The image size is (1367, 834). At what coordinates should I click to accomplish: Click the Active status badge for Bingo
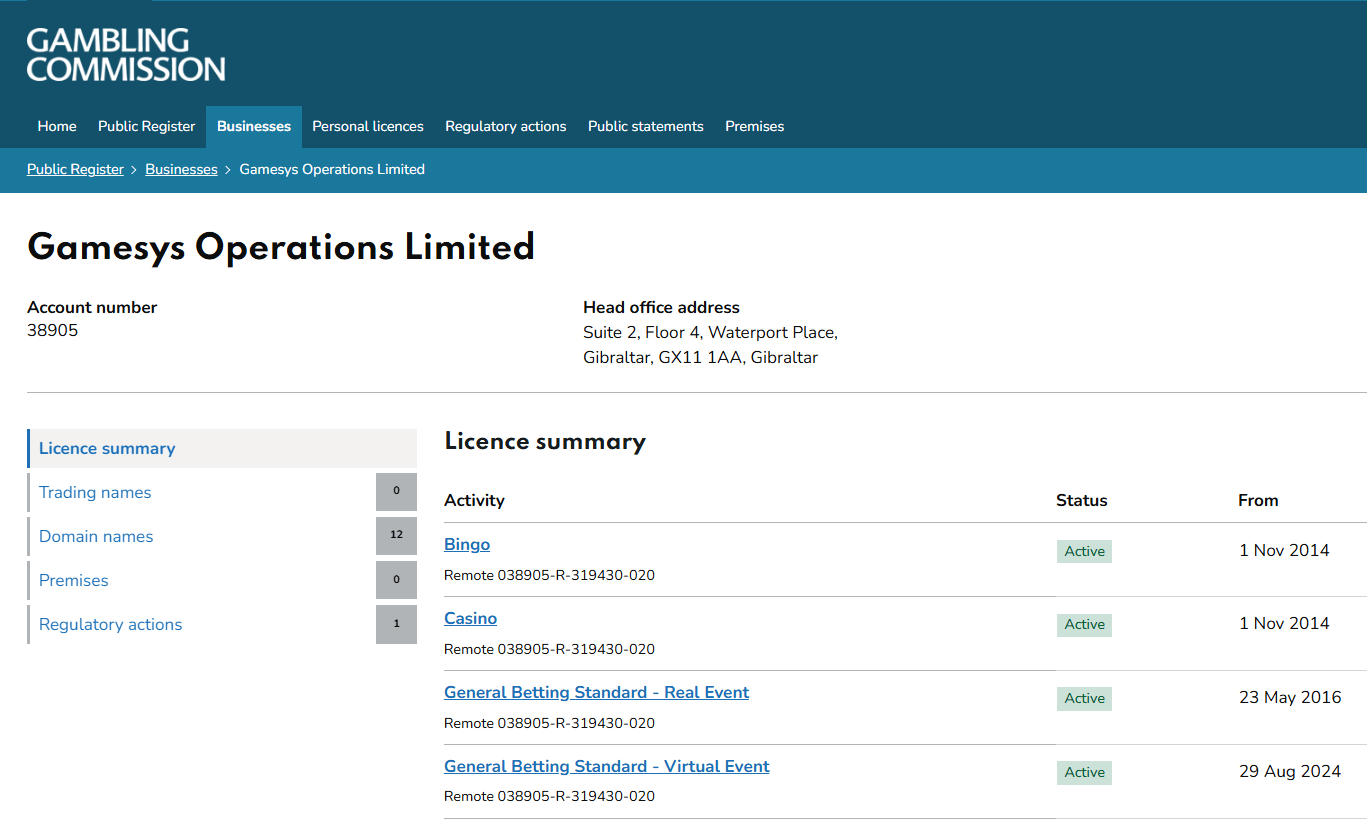(1084, 551)
